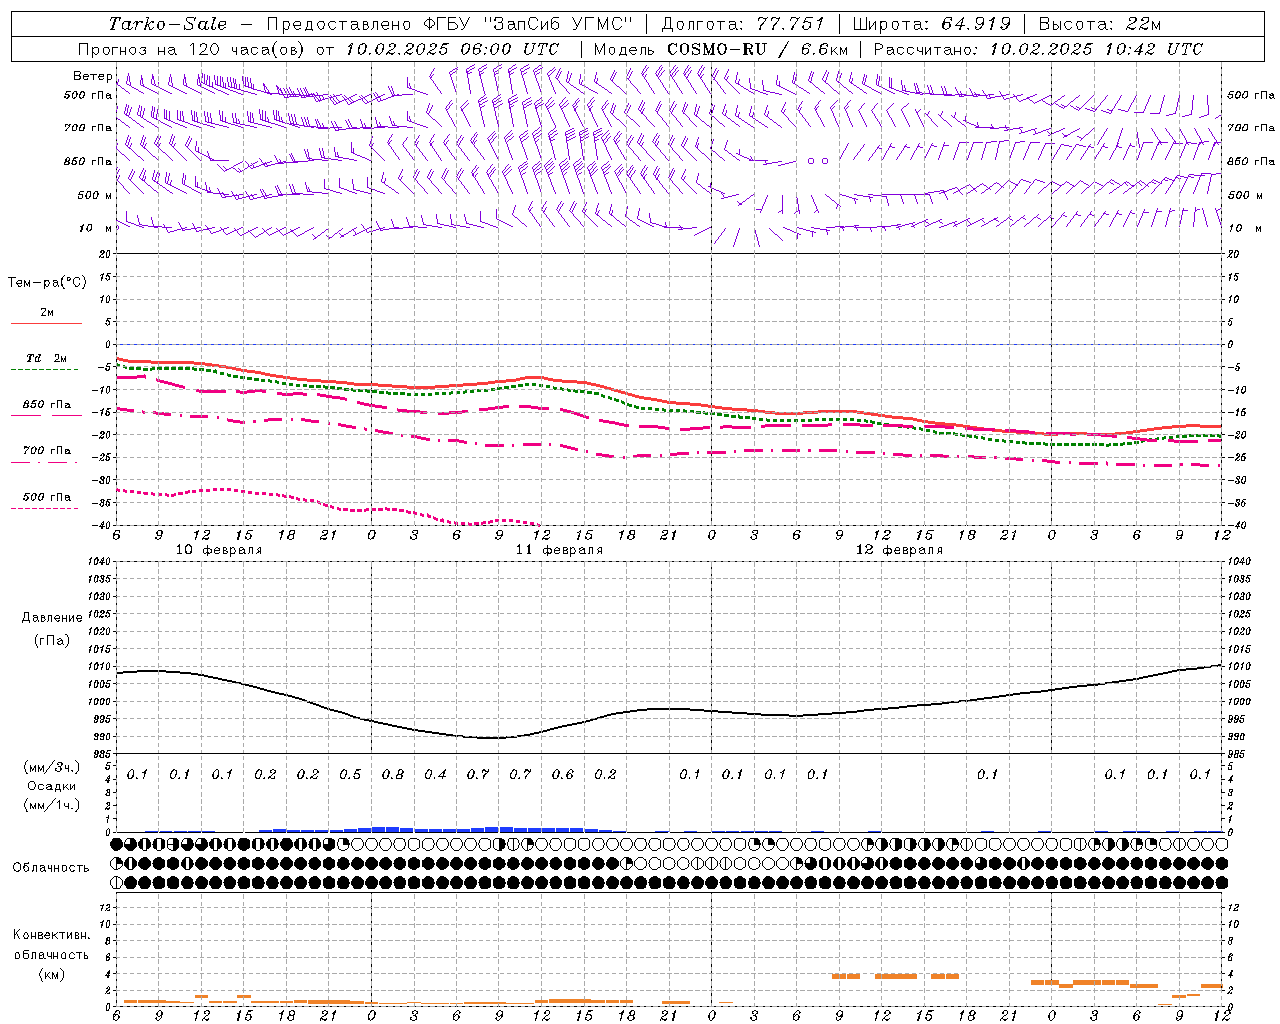Select the Широта: 64.919 header field
1280x1024 pixels.
(931, 24)
